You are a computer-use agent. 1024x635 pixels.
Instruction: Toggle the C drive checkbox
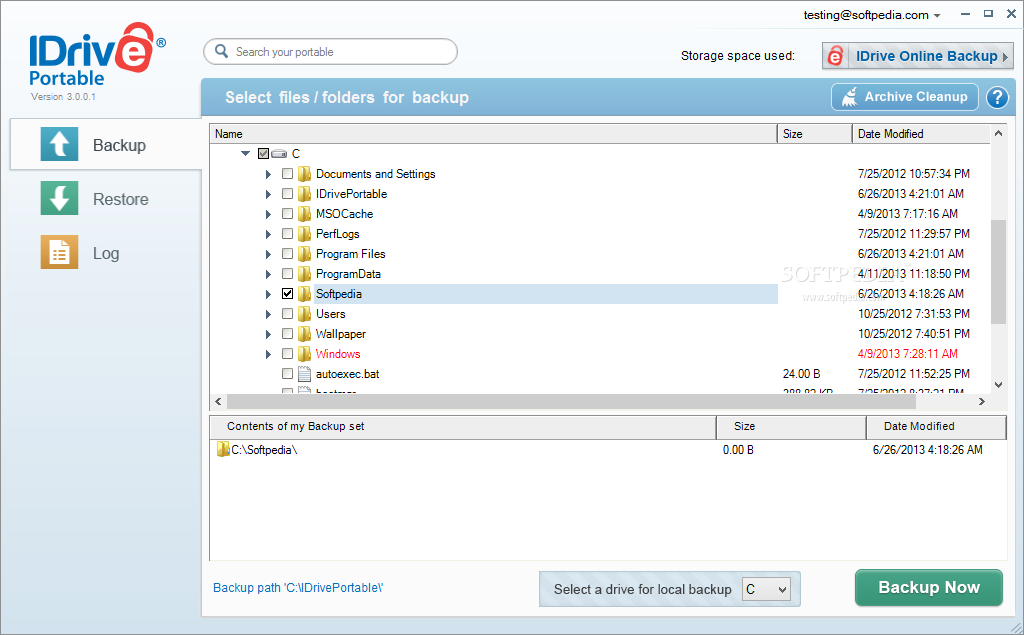coord(263,154)
